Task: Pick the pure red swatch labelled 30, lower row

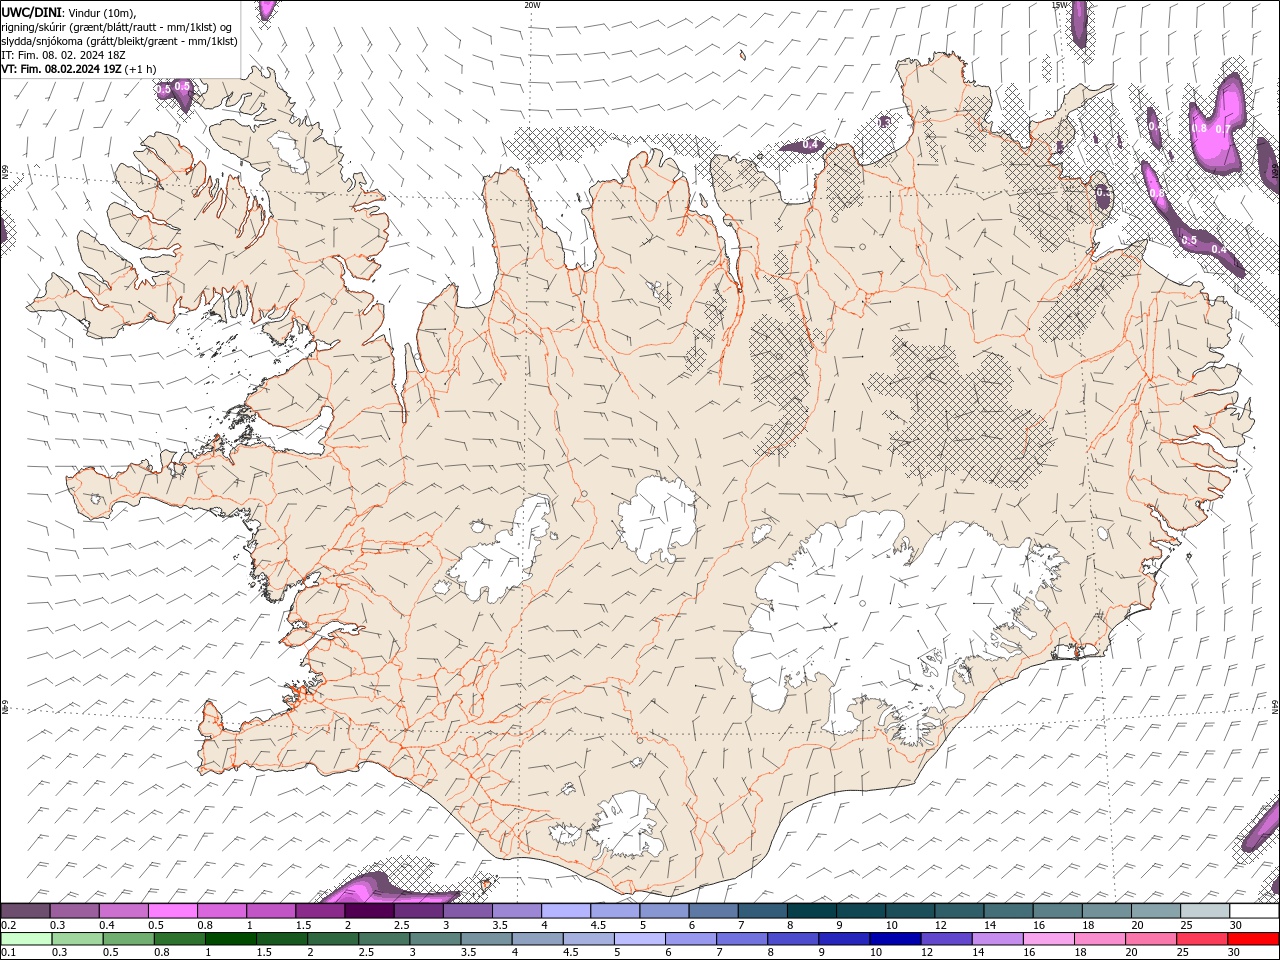Action: coord(1253,939)
